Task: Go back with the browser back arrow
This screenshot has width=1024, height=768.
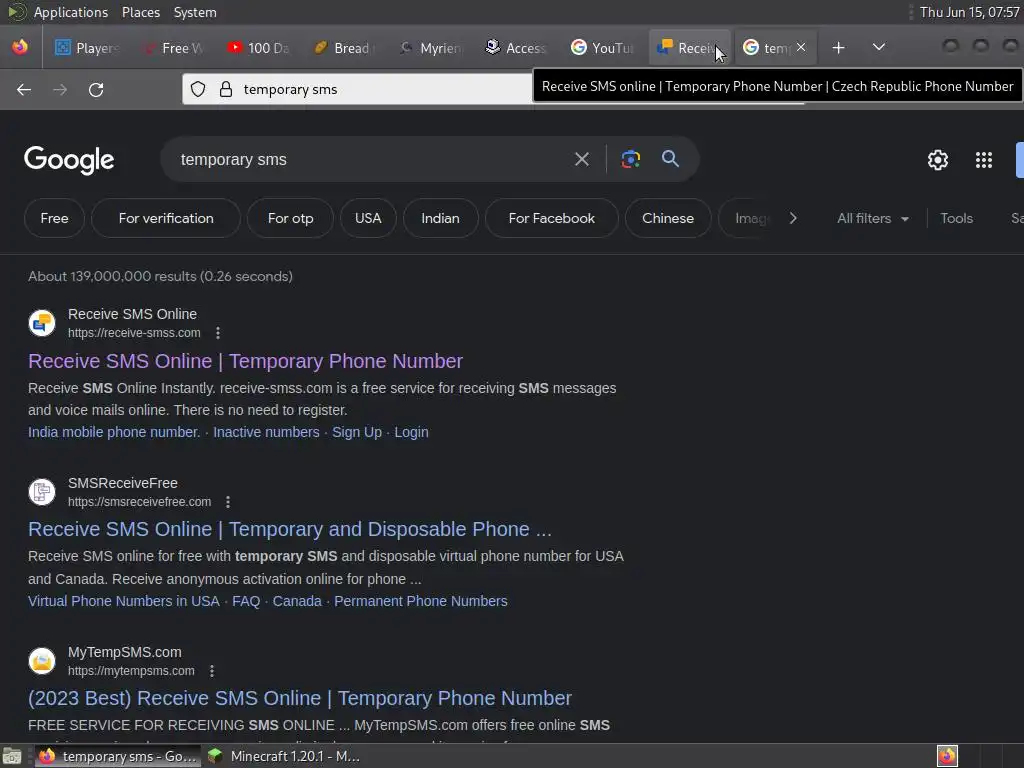Action: [24, 89]
